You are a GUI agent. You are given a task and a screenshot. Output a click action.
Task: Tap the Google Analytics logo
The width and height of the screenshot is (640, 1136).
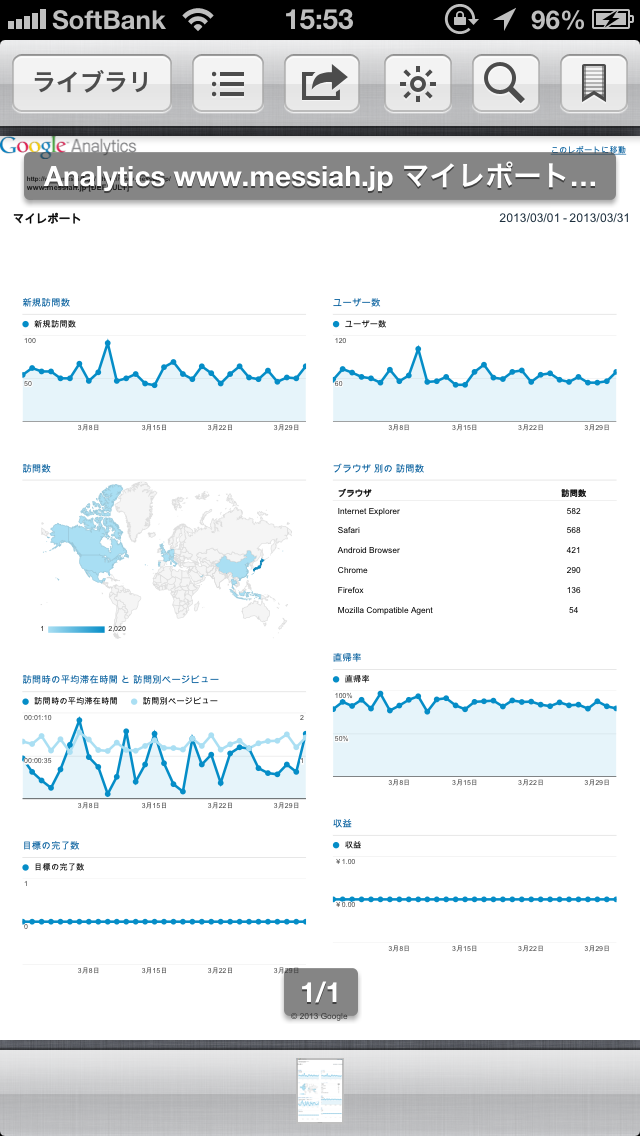[x=68, y=145]
